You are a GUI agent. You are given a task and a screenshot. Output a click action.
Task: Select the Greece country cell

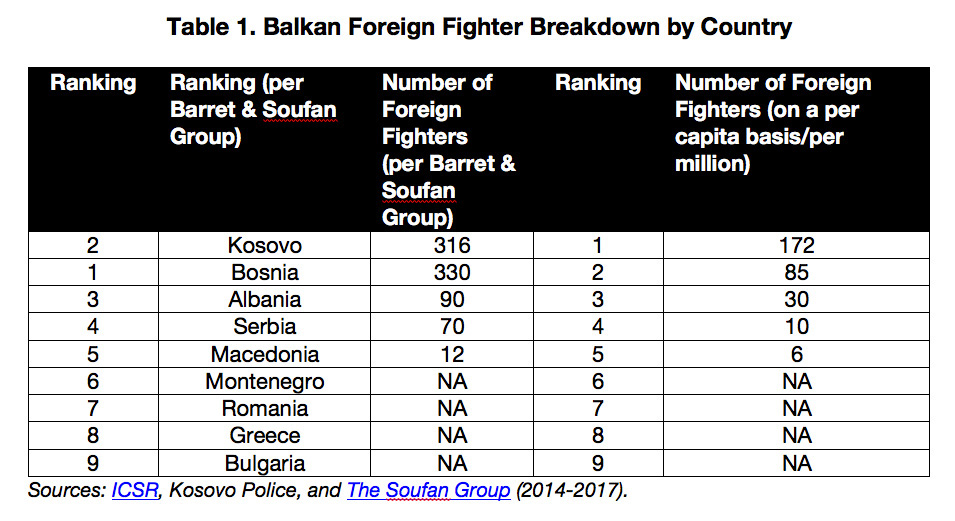point(264,435)
